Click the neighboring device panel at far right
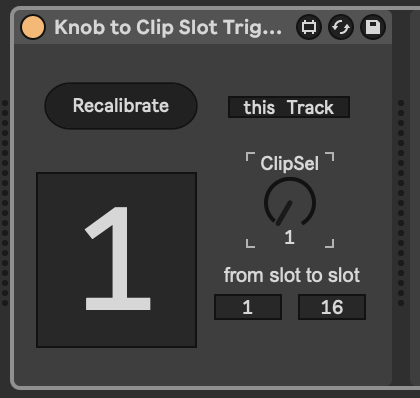420x398 pixels. (415, 198)
